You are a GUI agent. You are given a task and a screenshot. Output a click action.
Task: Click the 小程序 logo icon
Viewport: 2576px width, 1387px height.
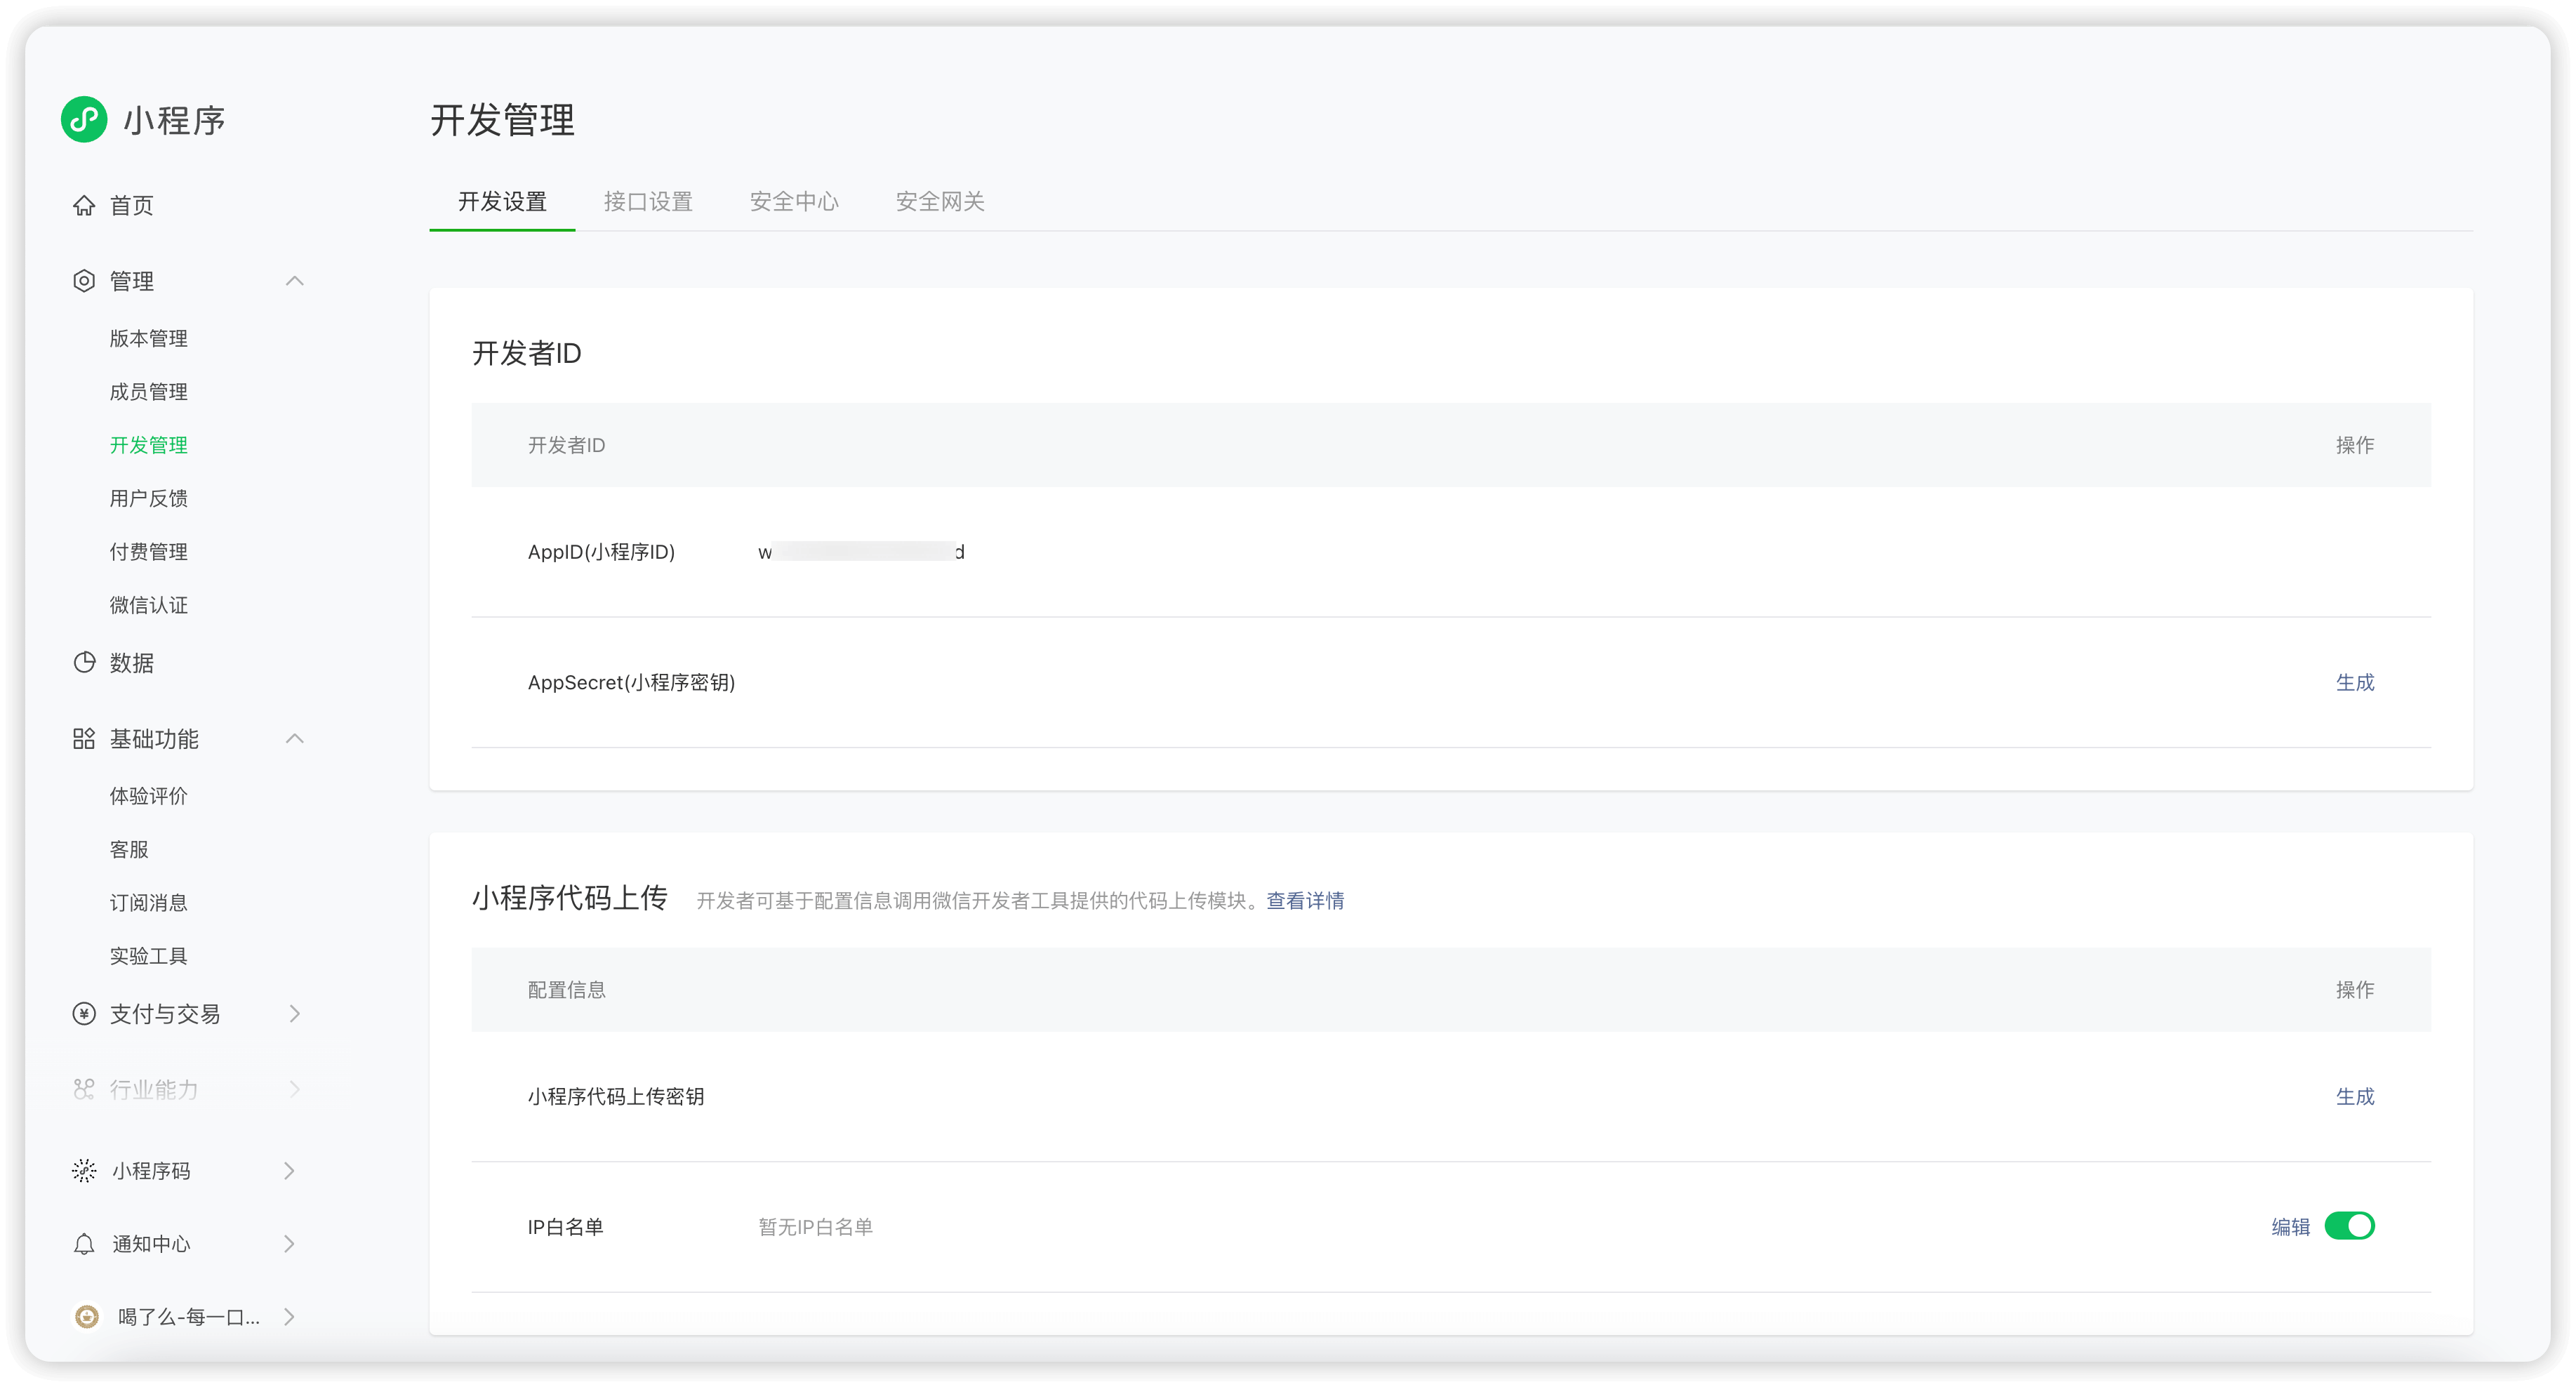pos(84,119)
